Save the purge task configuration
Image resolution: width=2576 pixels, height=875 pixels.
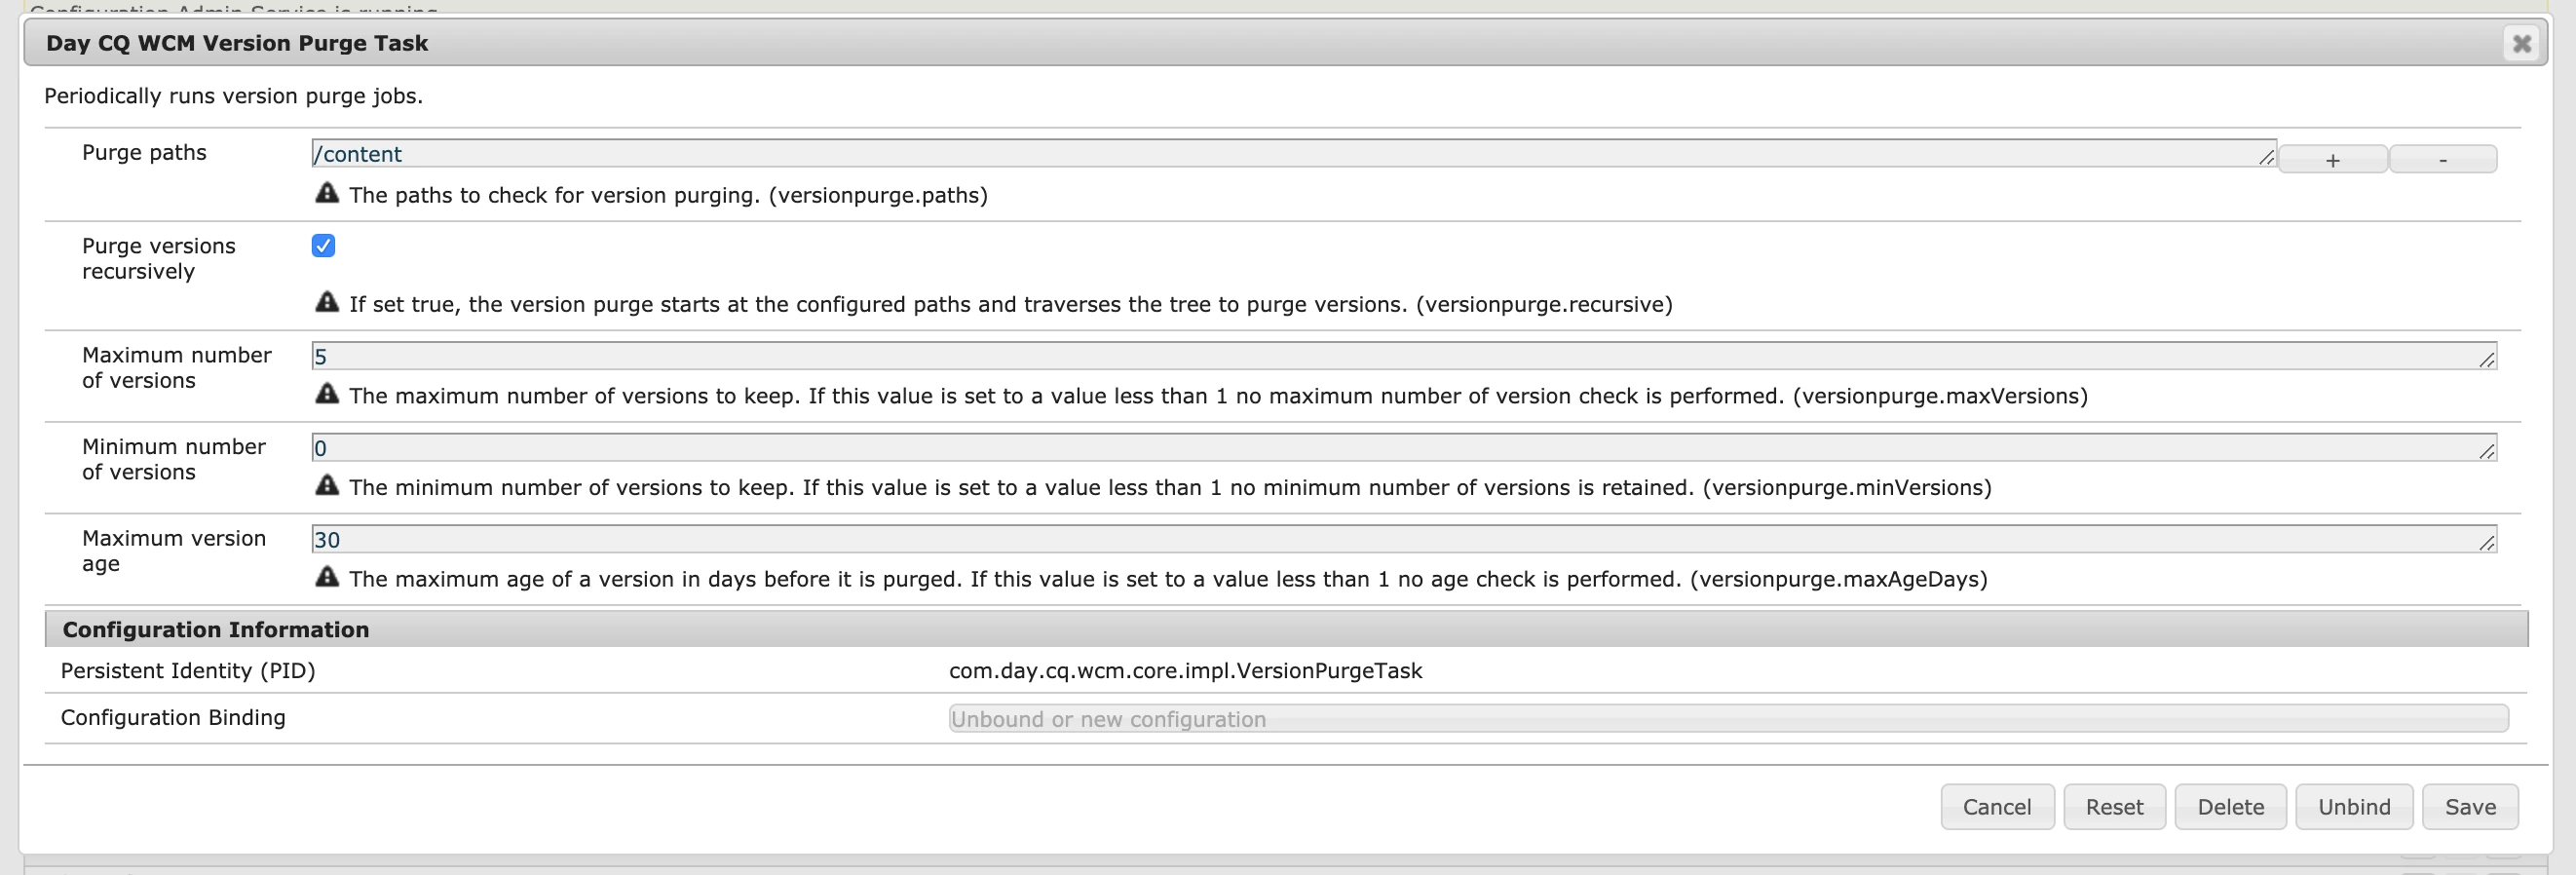coord(2470,807)
